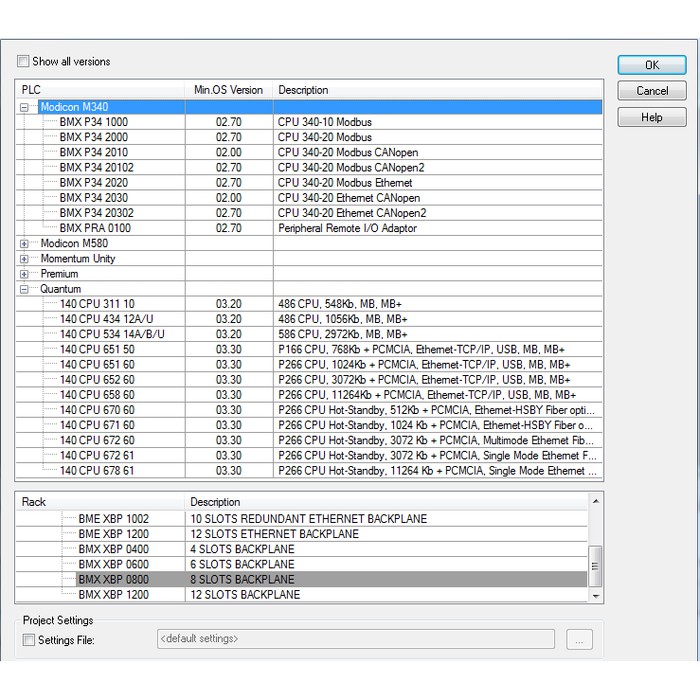Toggle the Settings File checkbox
The width and height of the screenshot is (700, 700).
pos(29,640)
